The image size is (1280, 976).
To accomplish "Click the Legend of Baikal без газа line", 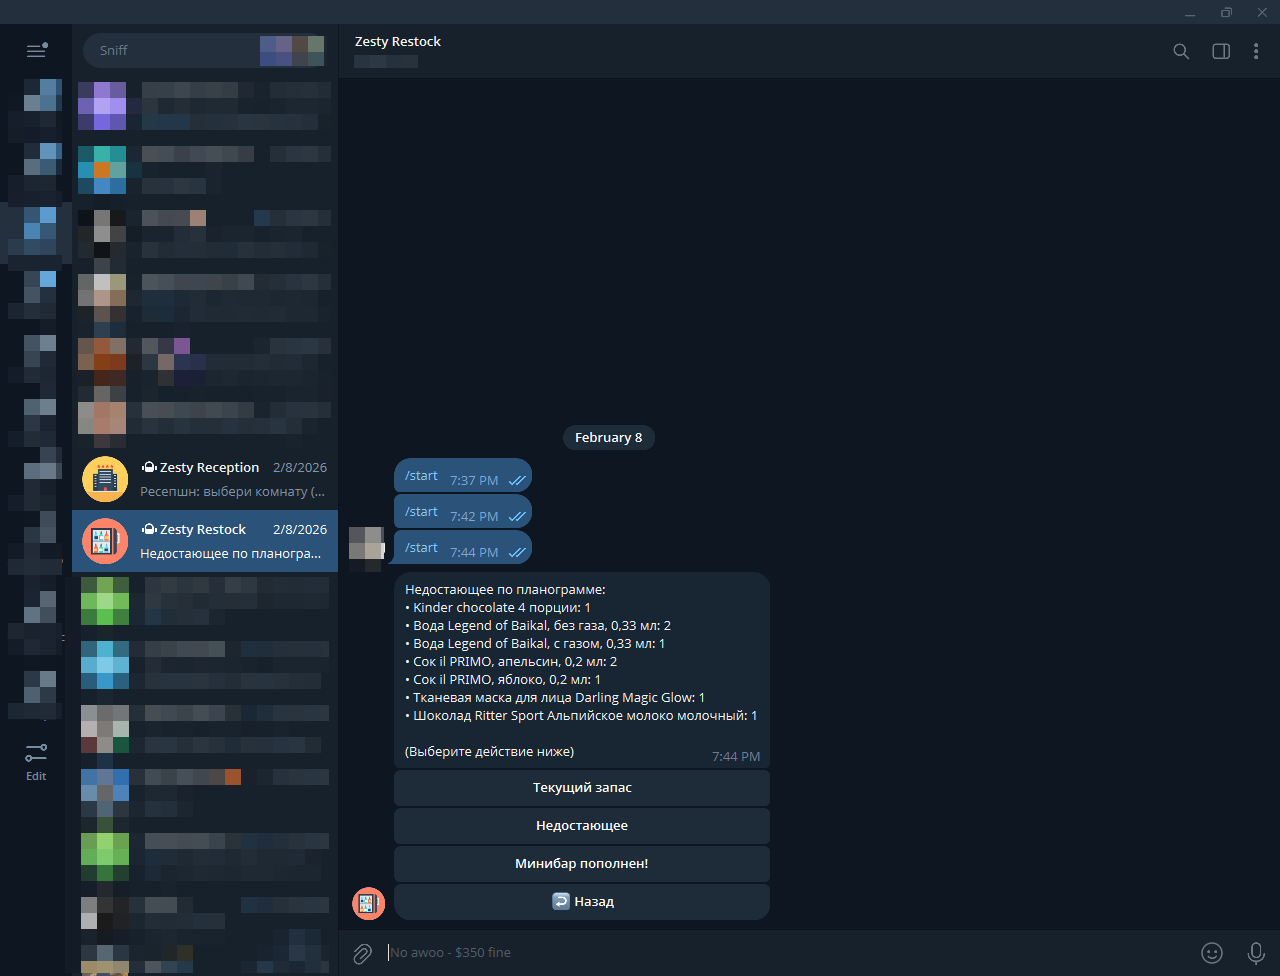I will point(538,626).
